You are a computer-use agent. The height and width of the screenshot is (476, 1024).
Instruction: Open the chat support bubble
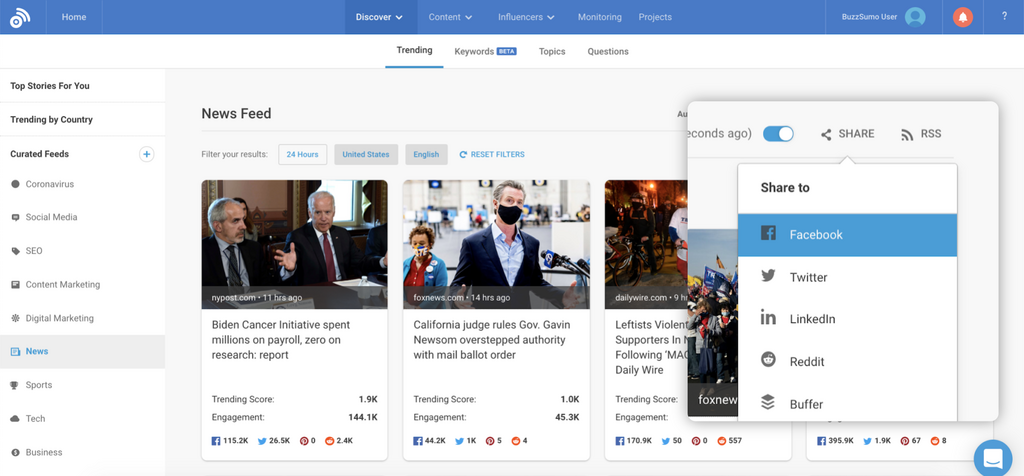tap(992, 458)
